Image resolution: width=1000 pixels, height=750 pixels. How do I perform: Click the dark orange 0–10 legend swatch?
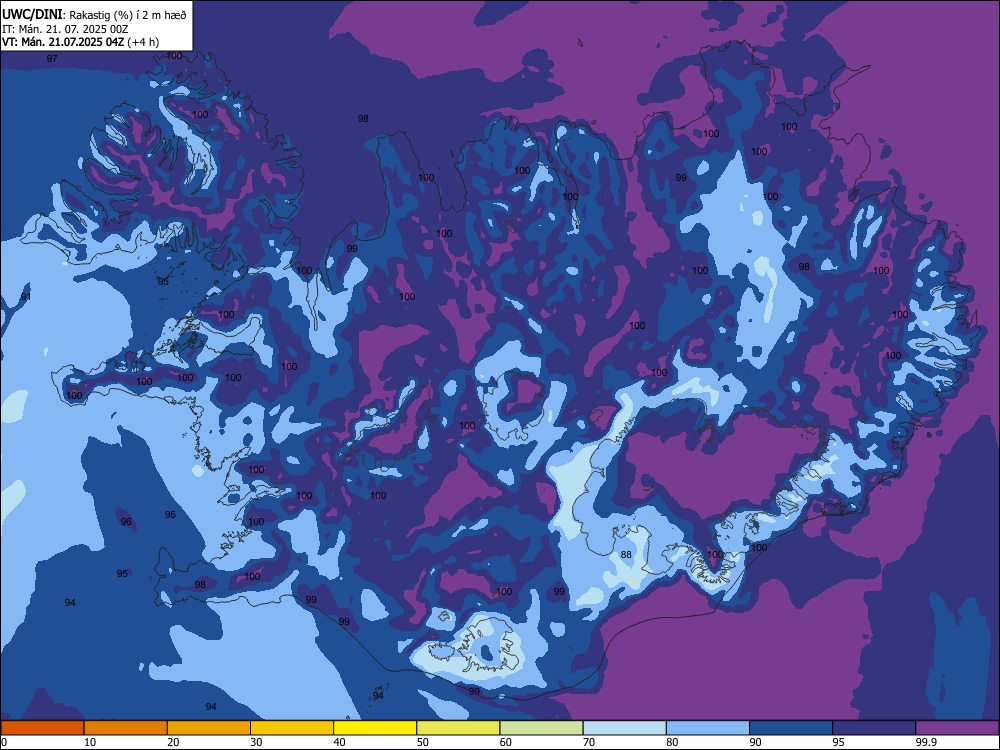point(42,728)
